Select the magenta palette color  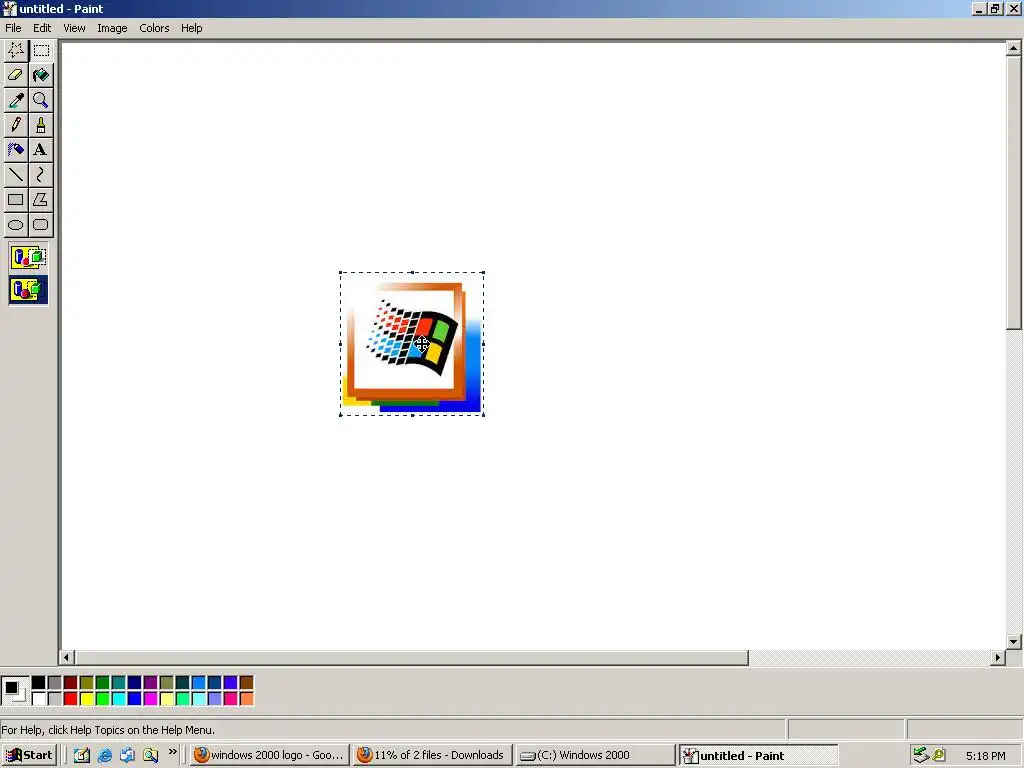point(150,699)
